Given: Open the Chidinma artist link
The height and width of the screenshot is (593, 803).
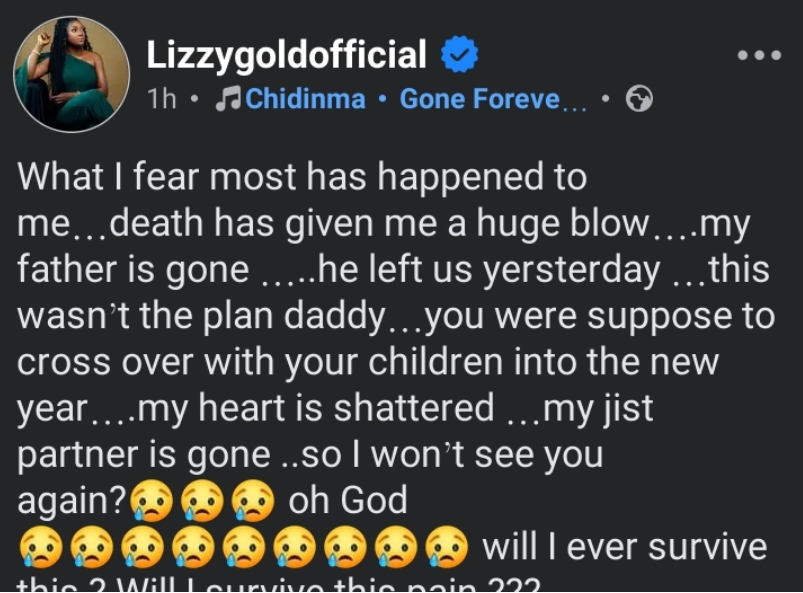Looking at the screenshot, I should (305, 99).
